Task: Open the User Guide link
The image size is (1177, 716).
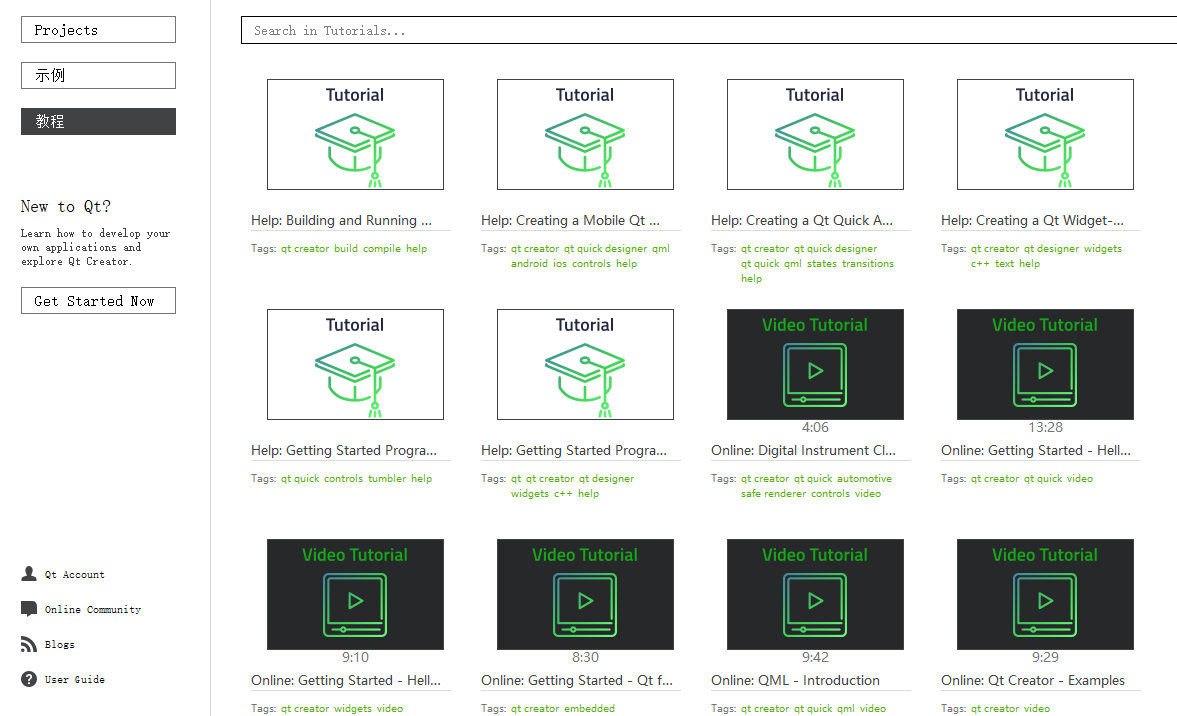Action: [x=74, y=679]
